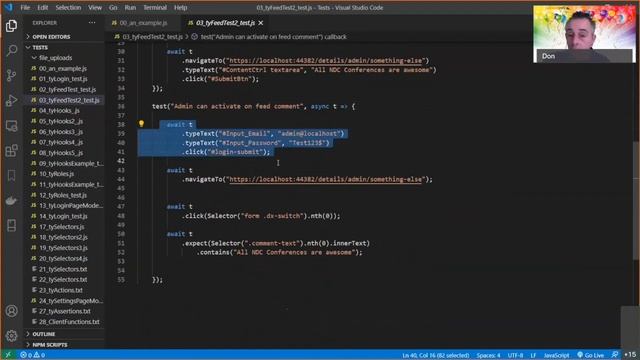This screenshot has height=360, width=640.
Task: Click the lightbulb code action icon
Action: 141,123
